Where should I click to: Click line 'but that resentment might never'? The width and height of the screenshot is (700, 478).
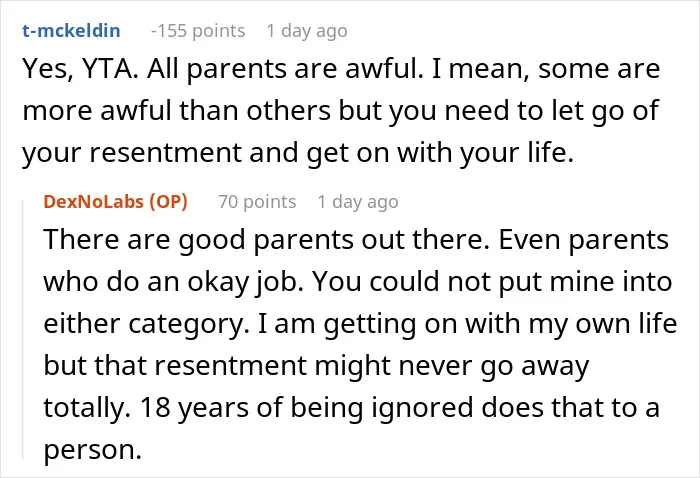point(316,366)
